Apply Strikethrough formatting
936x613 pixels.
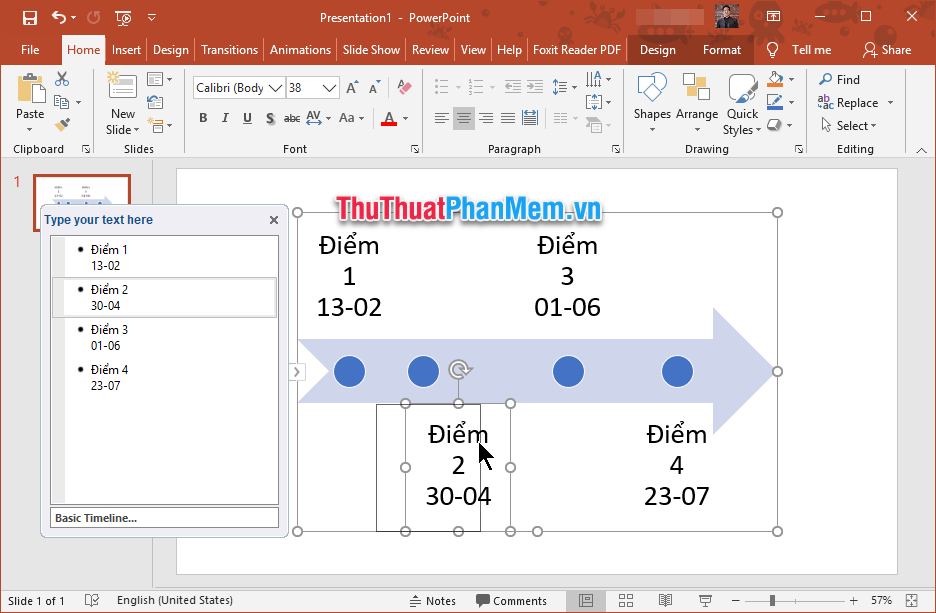(291, 118)
